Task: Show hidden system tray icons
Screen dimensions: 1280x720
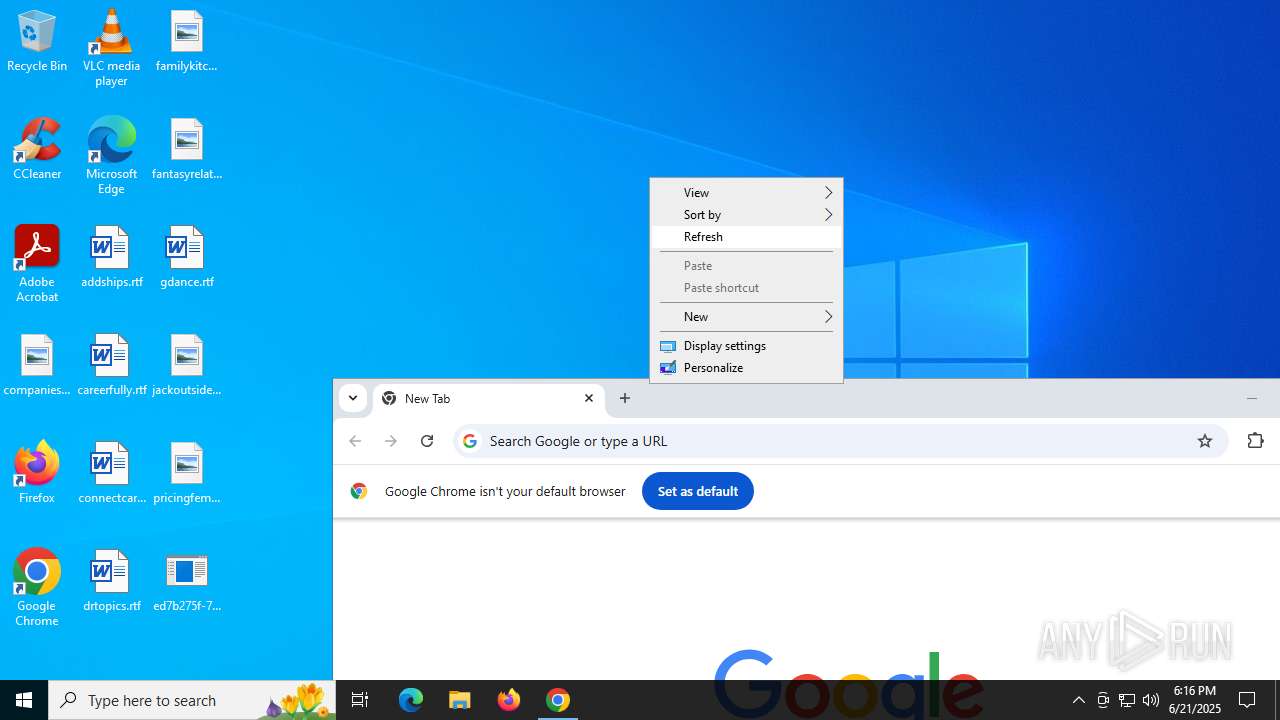Action: [x=1079, y=700]
